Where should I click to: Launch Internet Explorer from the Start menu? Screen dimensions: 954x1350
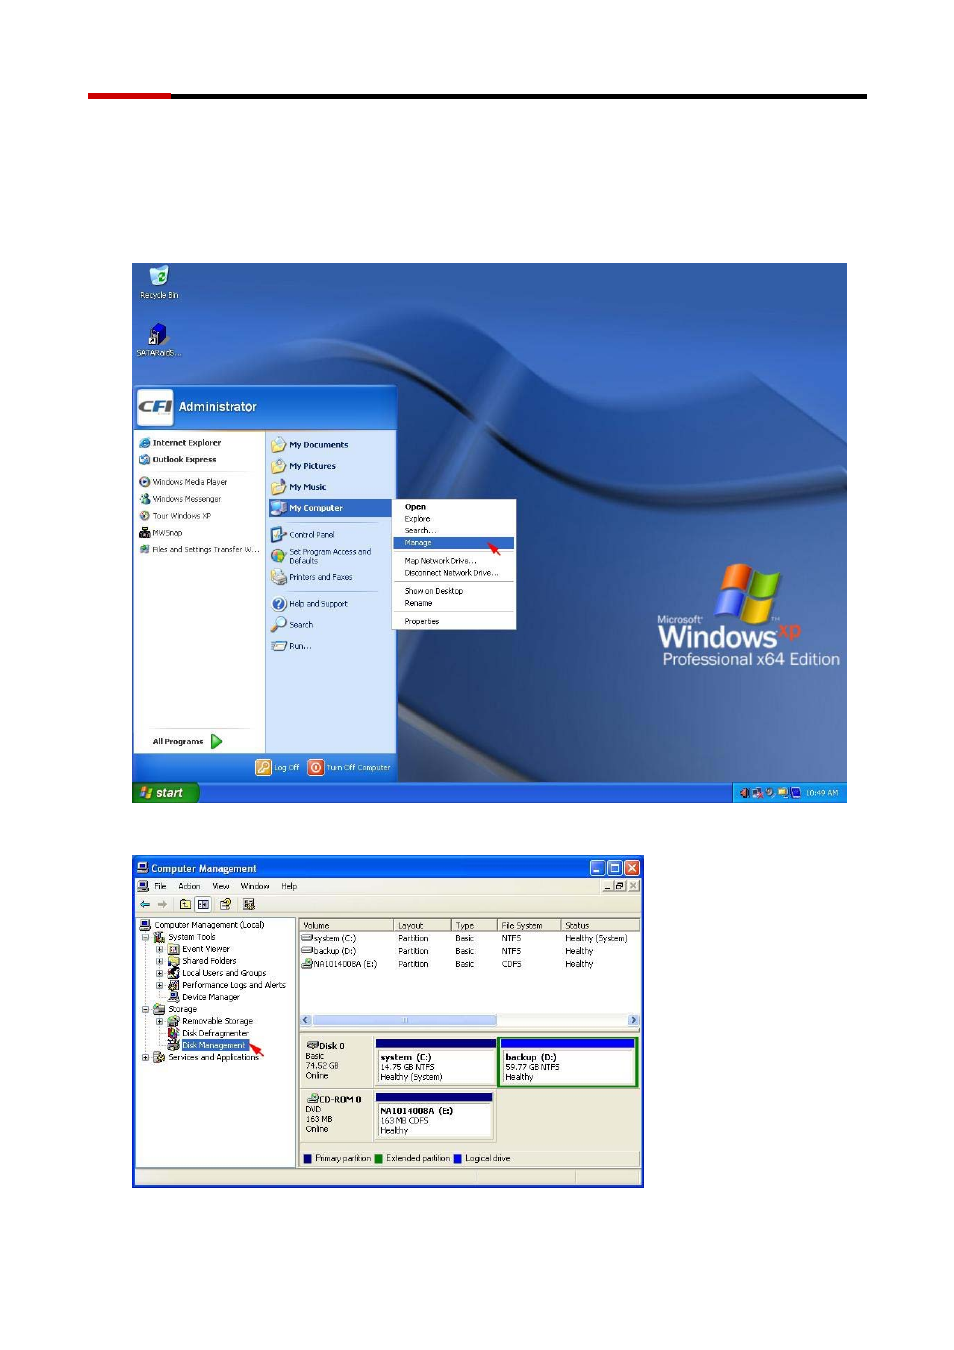180,442
